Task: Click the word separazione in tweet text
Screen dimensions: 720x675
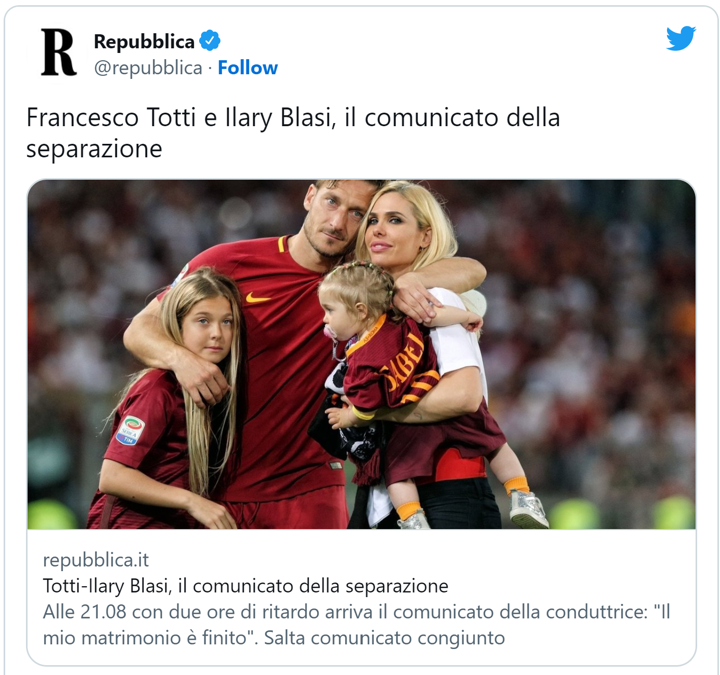Action: pos(94,149)
